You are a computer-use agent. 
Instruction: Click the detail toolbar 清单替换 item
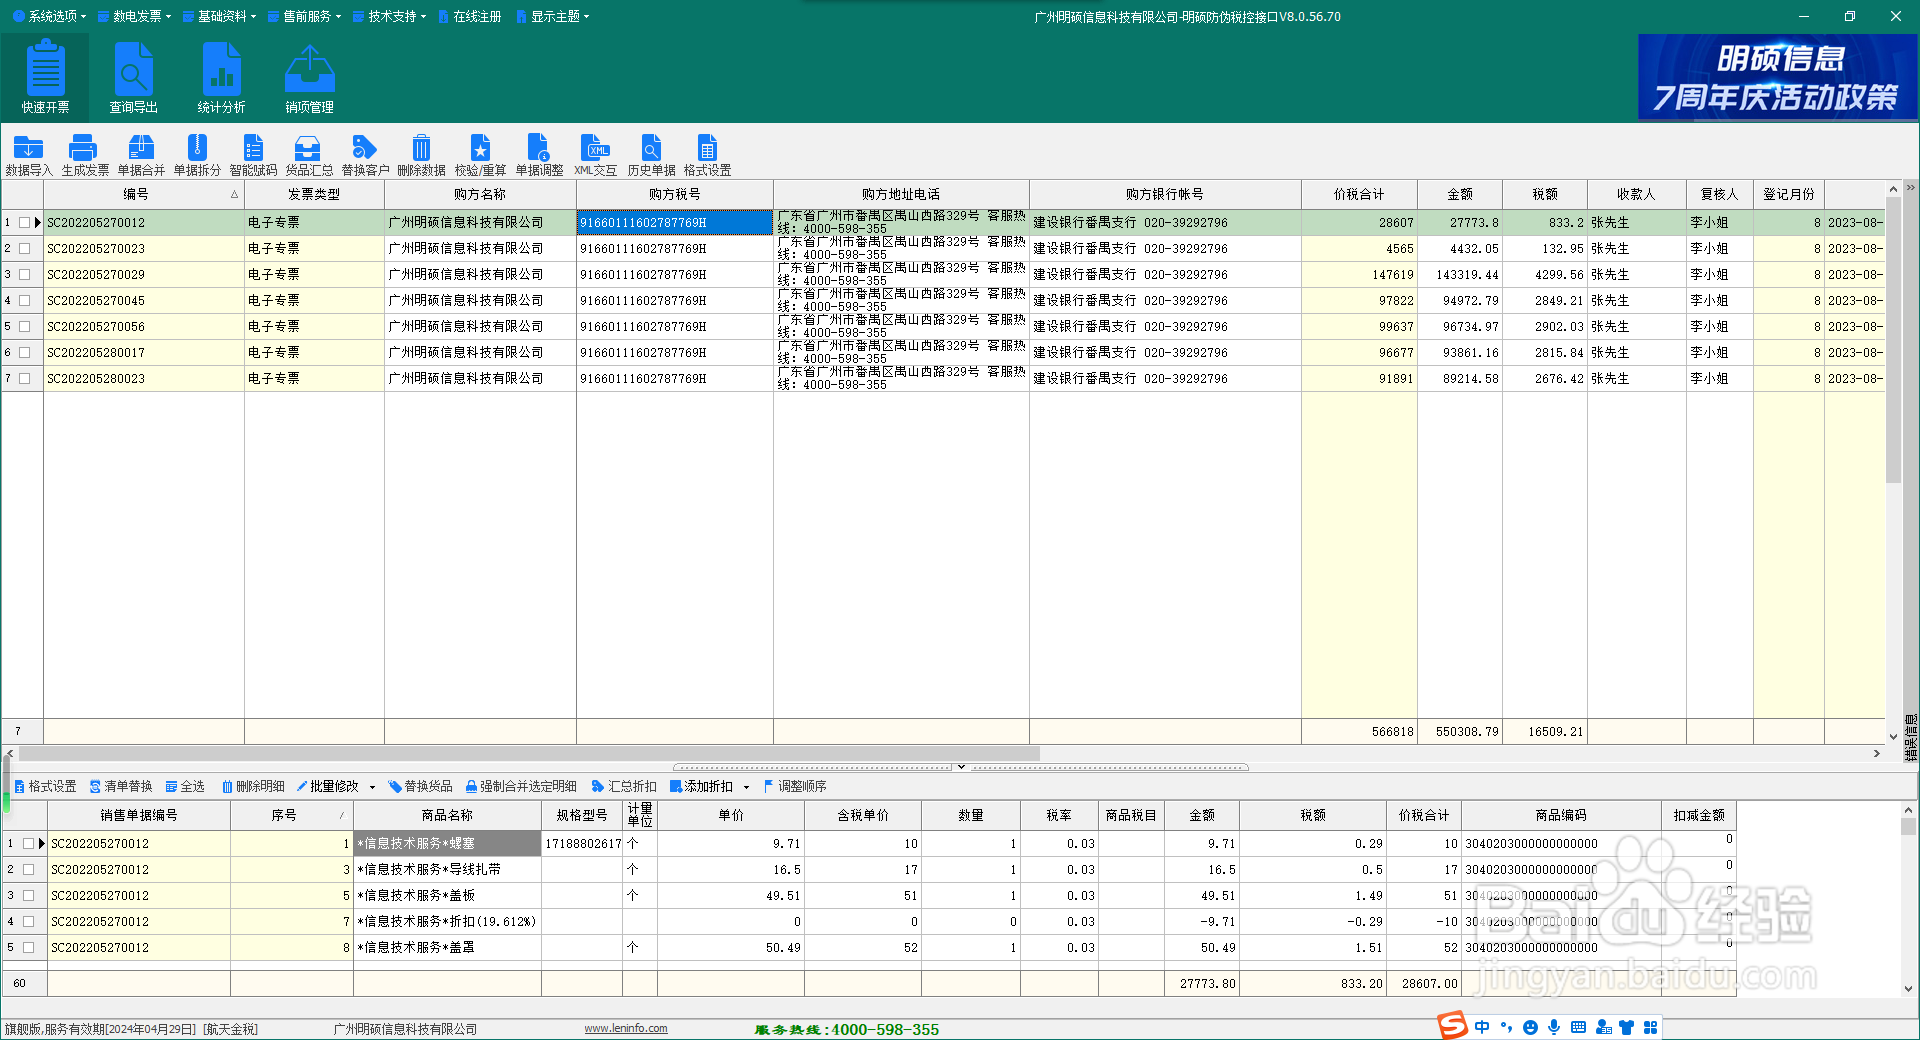[x=121, y=787]
